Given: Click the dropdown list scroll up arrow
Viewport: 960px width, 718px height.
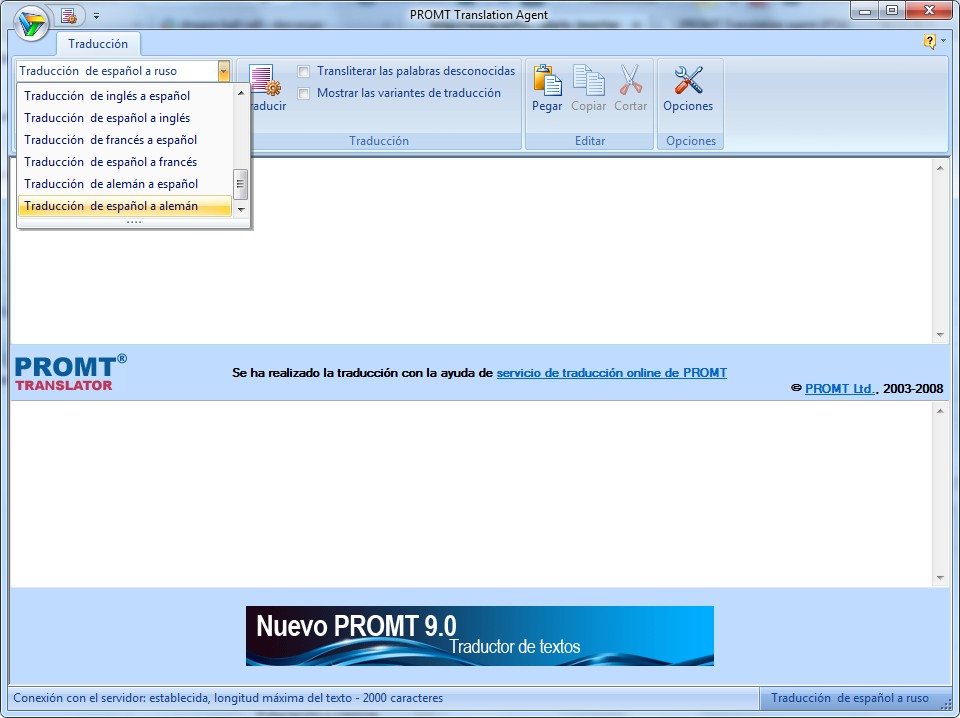Looking at the screenshot, I should point(241,93).
